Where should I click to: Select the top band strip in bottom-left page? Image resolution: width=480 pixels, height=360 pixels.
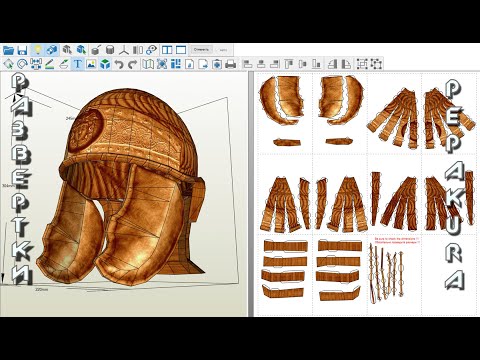point(286,246)
